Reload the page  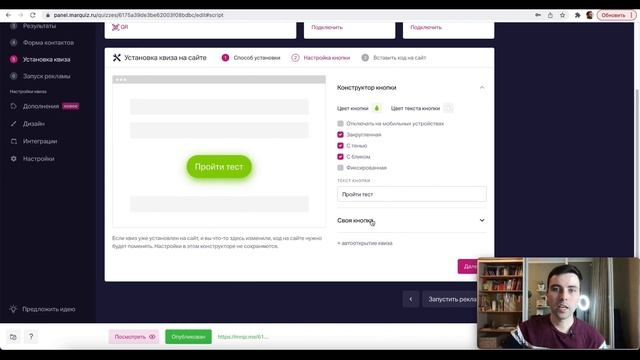click(33, 15)
